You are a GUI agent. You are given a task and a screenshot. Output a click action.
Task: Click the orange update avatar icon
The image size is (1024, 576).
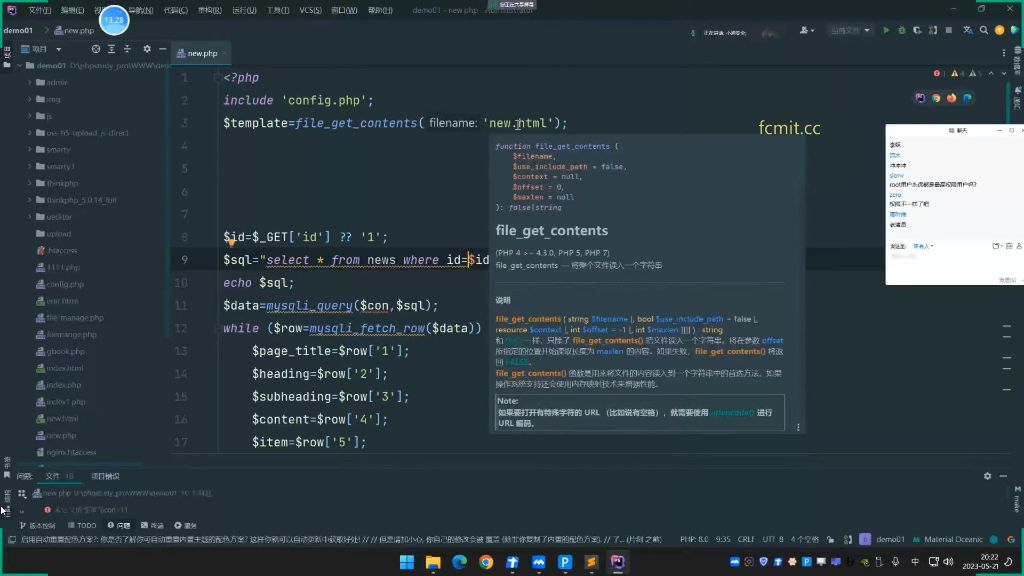[x=999, y=30]
